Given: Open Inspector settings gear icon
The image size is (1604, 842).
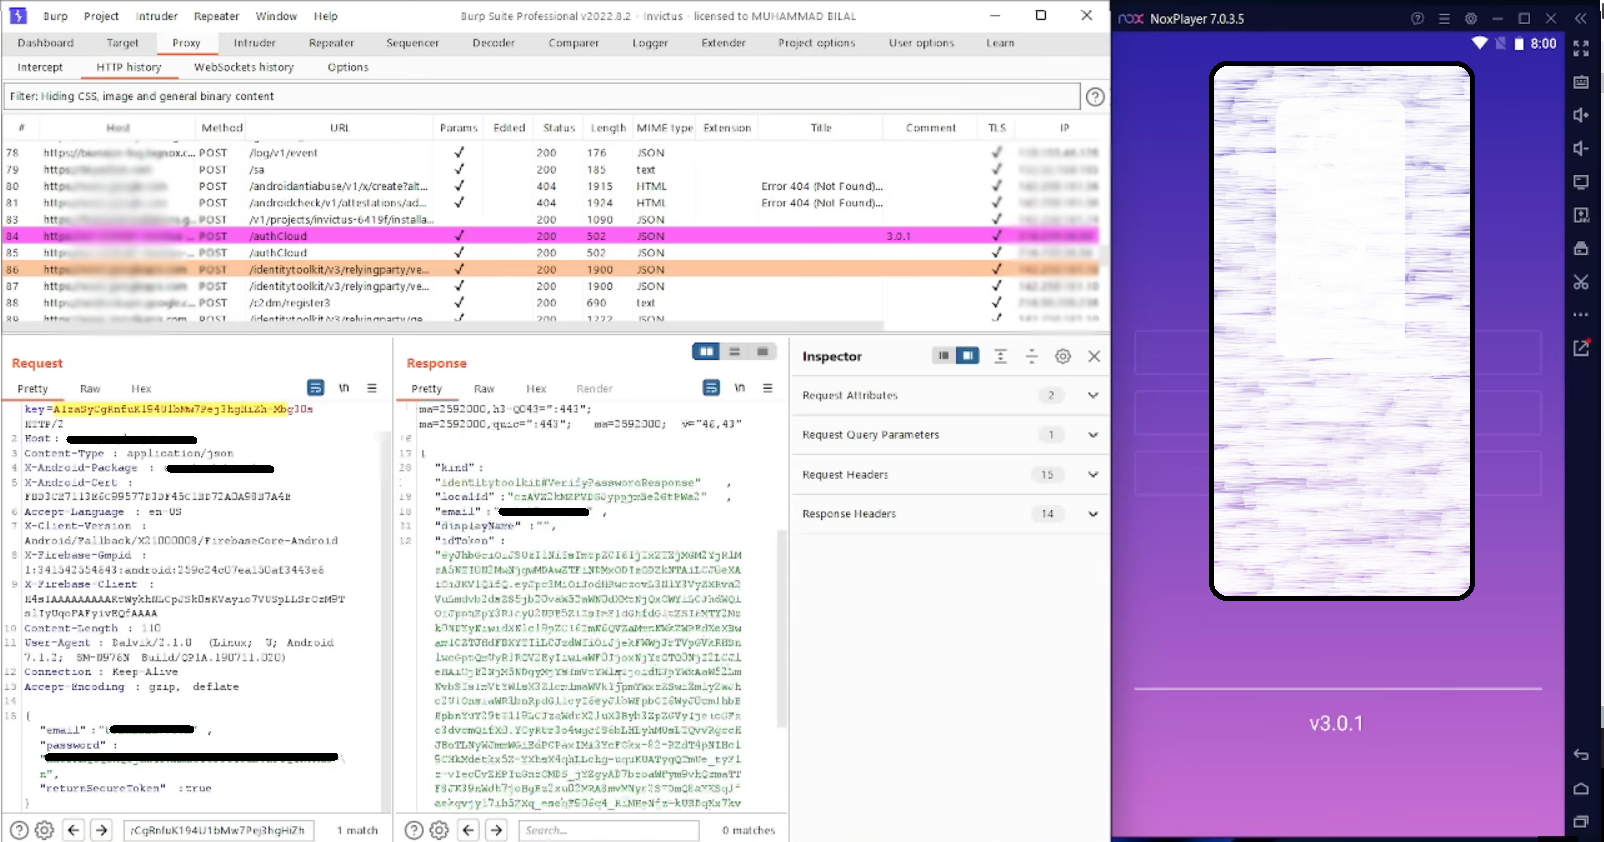Looking at the screenshot, I should [1063, 356].
